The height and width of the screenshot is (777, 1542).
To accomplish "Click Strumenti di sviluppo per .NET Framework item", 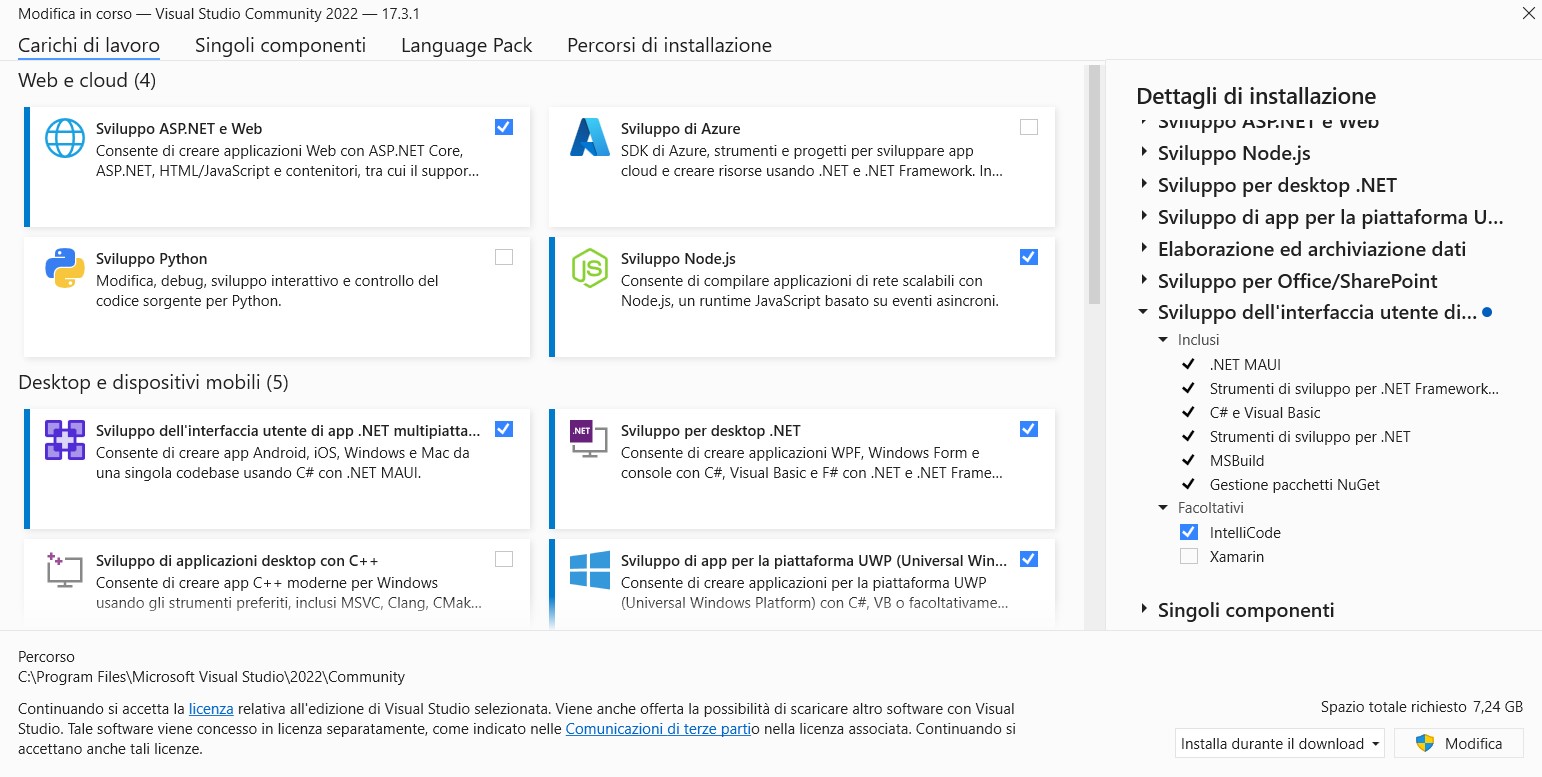I will point(1354,388).
